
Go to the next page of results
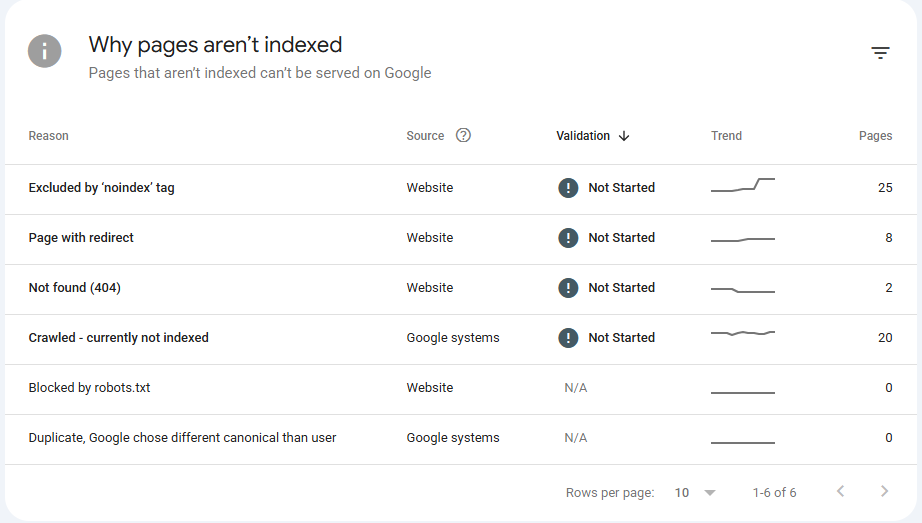pyautogui.click(x=884, y=491)
